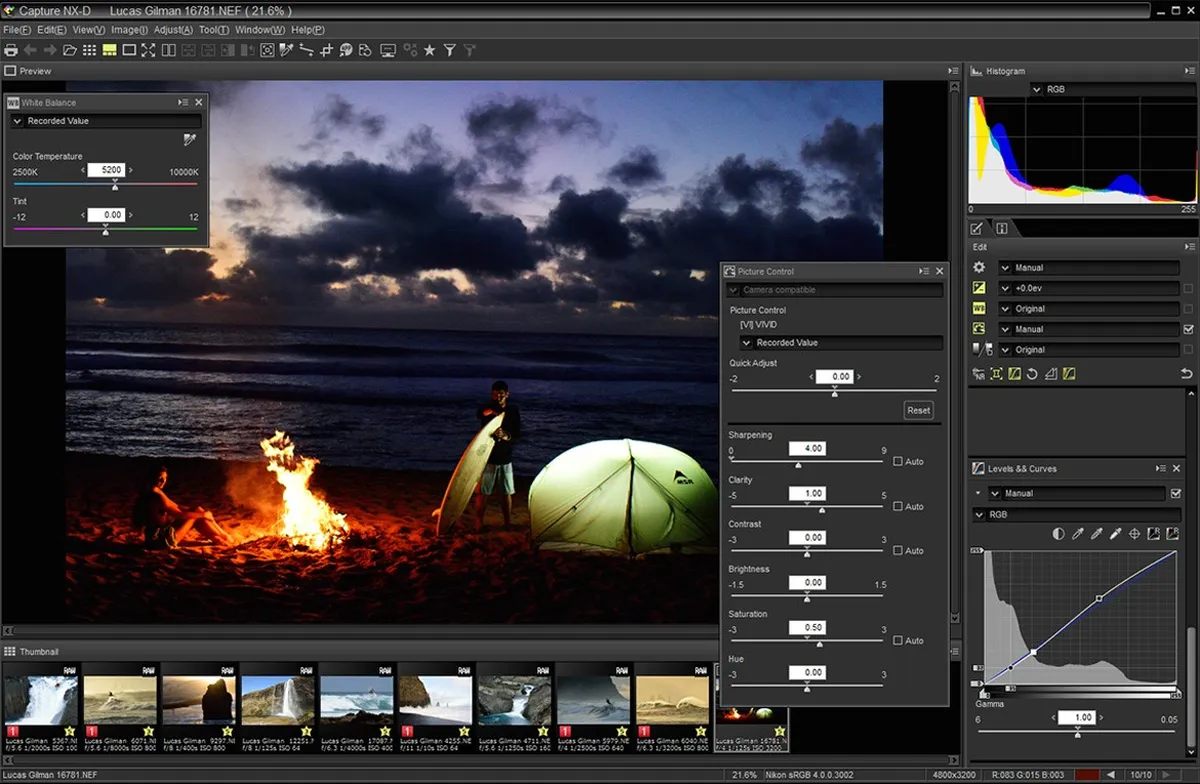The width and height of the screenshot is (1200, 784).
Task: Click the print icon in the toolbar
Action: tap(11, 50)
